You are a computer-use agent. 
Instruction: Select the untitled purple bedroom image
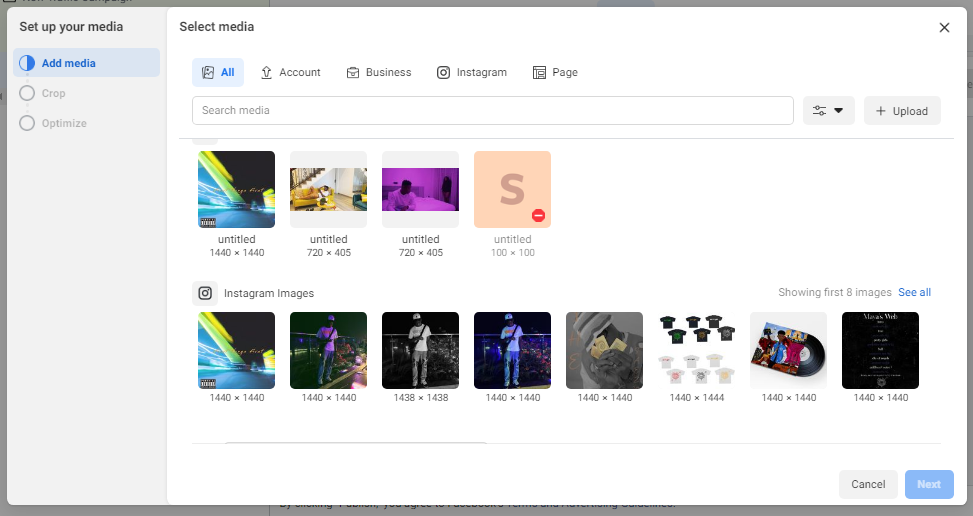click(420, 189)
